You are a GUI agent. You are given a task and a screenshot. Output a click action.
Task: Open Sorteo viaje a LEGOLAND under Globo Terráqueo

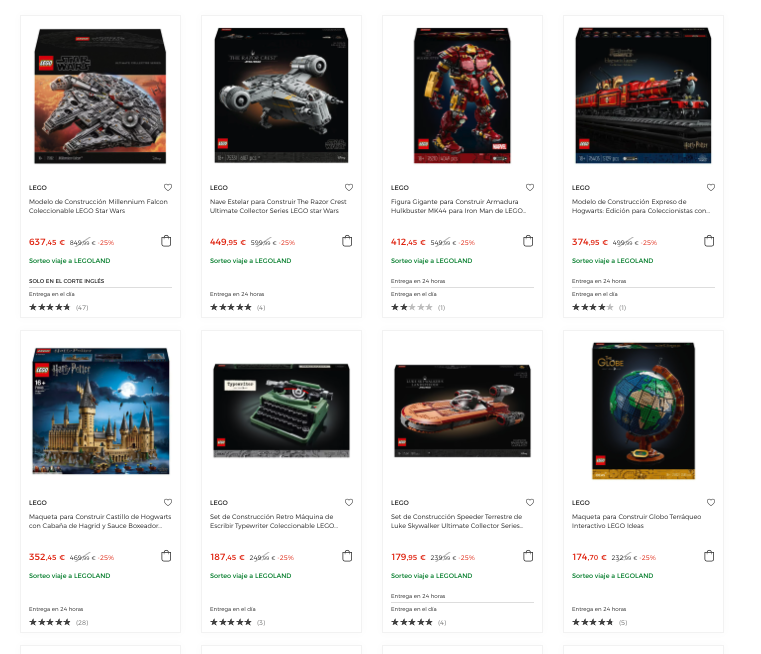[x=612, y=575]
